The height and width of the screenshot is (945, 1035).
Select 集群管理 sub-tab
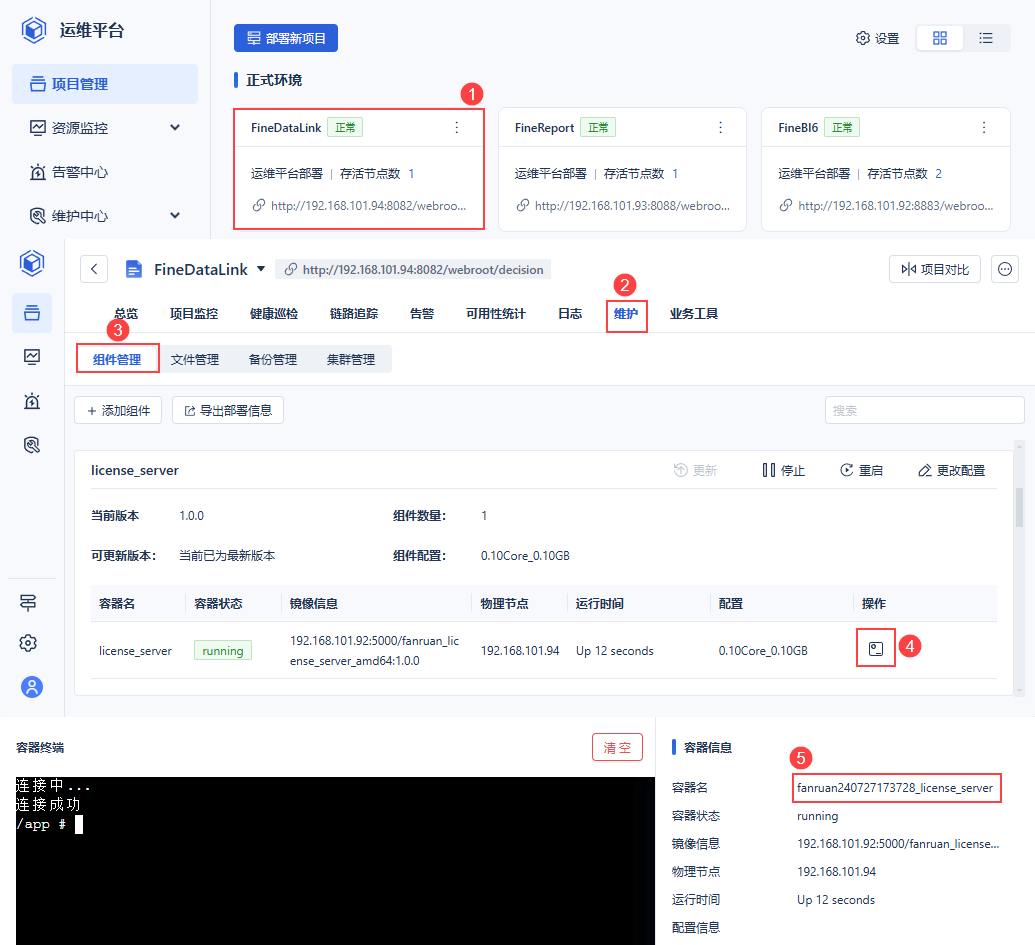pos(351,360)
